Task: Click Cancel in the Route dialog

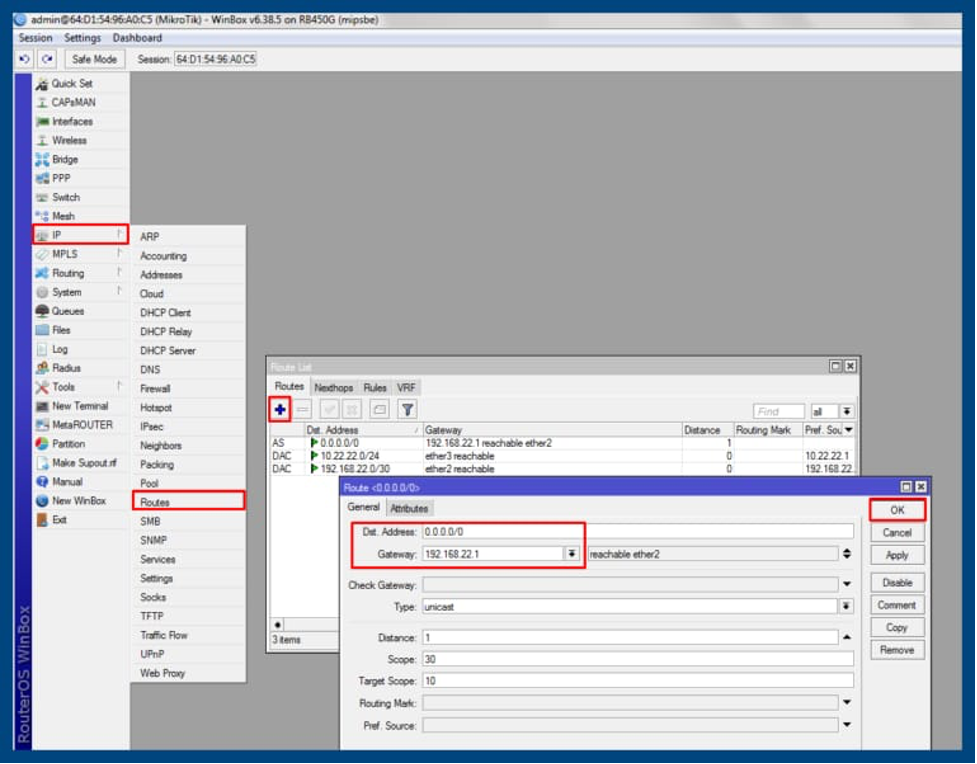Action: 897,533
